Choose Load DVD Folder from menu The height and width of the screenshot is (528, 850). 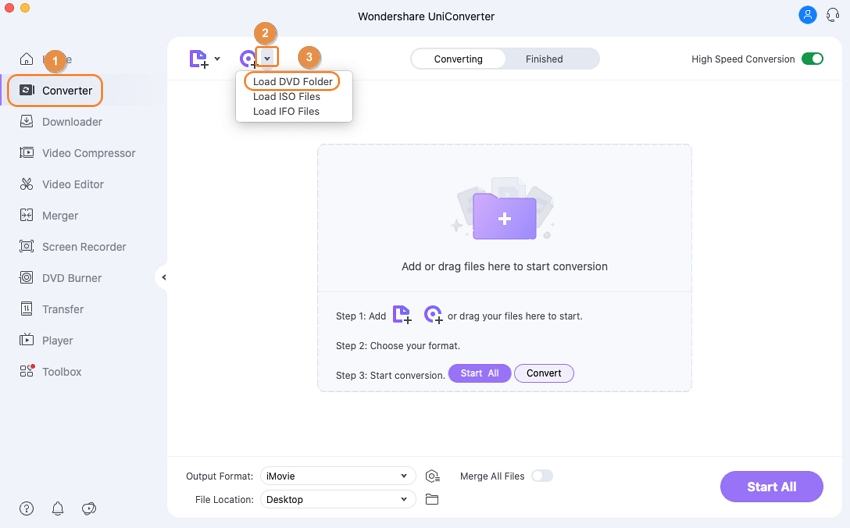click(x=293, y=81)
